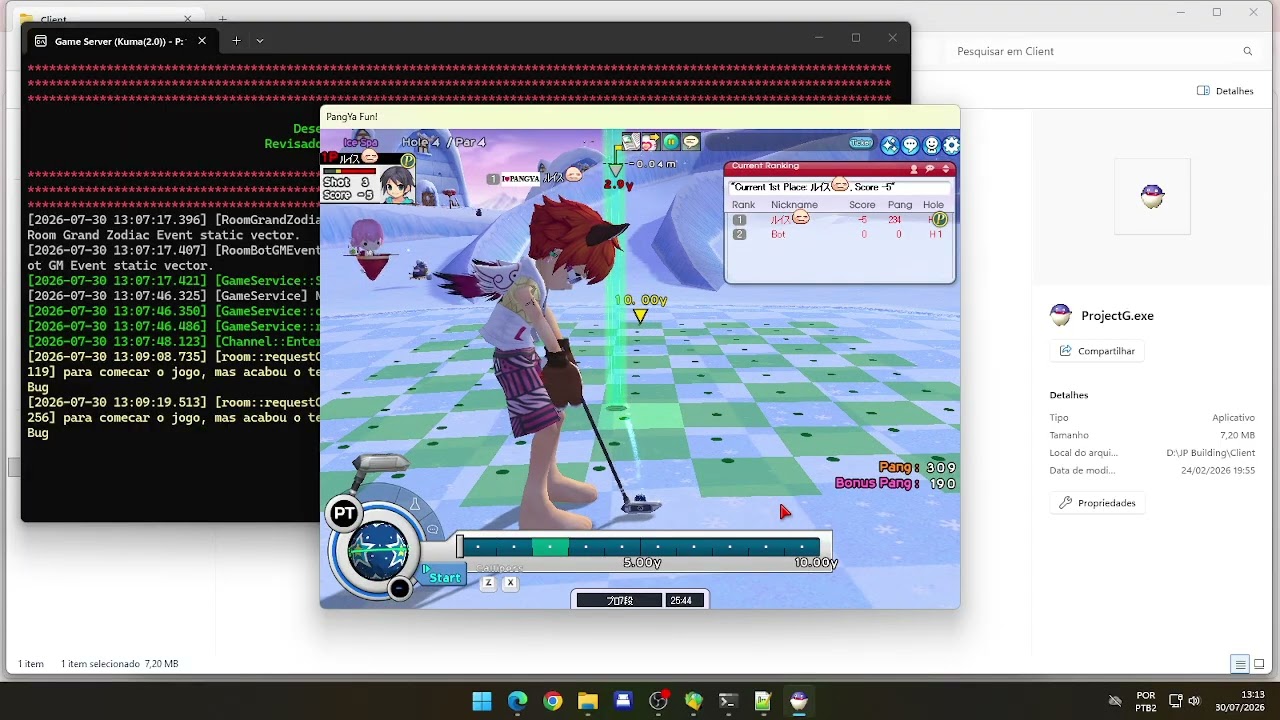This screenshot has height=720, width=1280.
Task: Collapse the Current Ranking panel with arrows
Action: coord(946,169)
